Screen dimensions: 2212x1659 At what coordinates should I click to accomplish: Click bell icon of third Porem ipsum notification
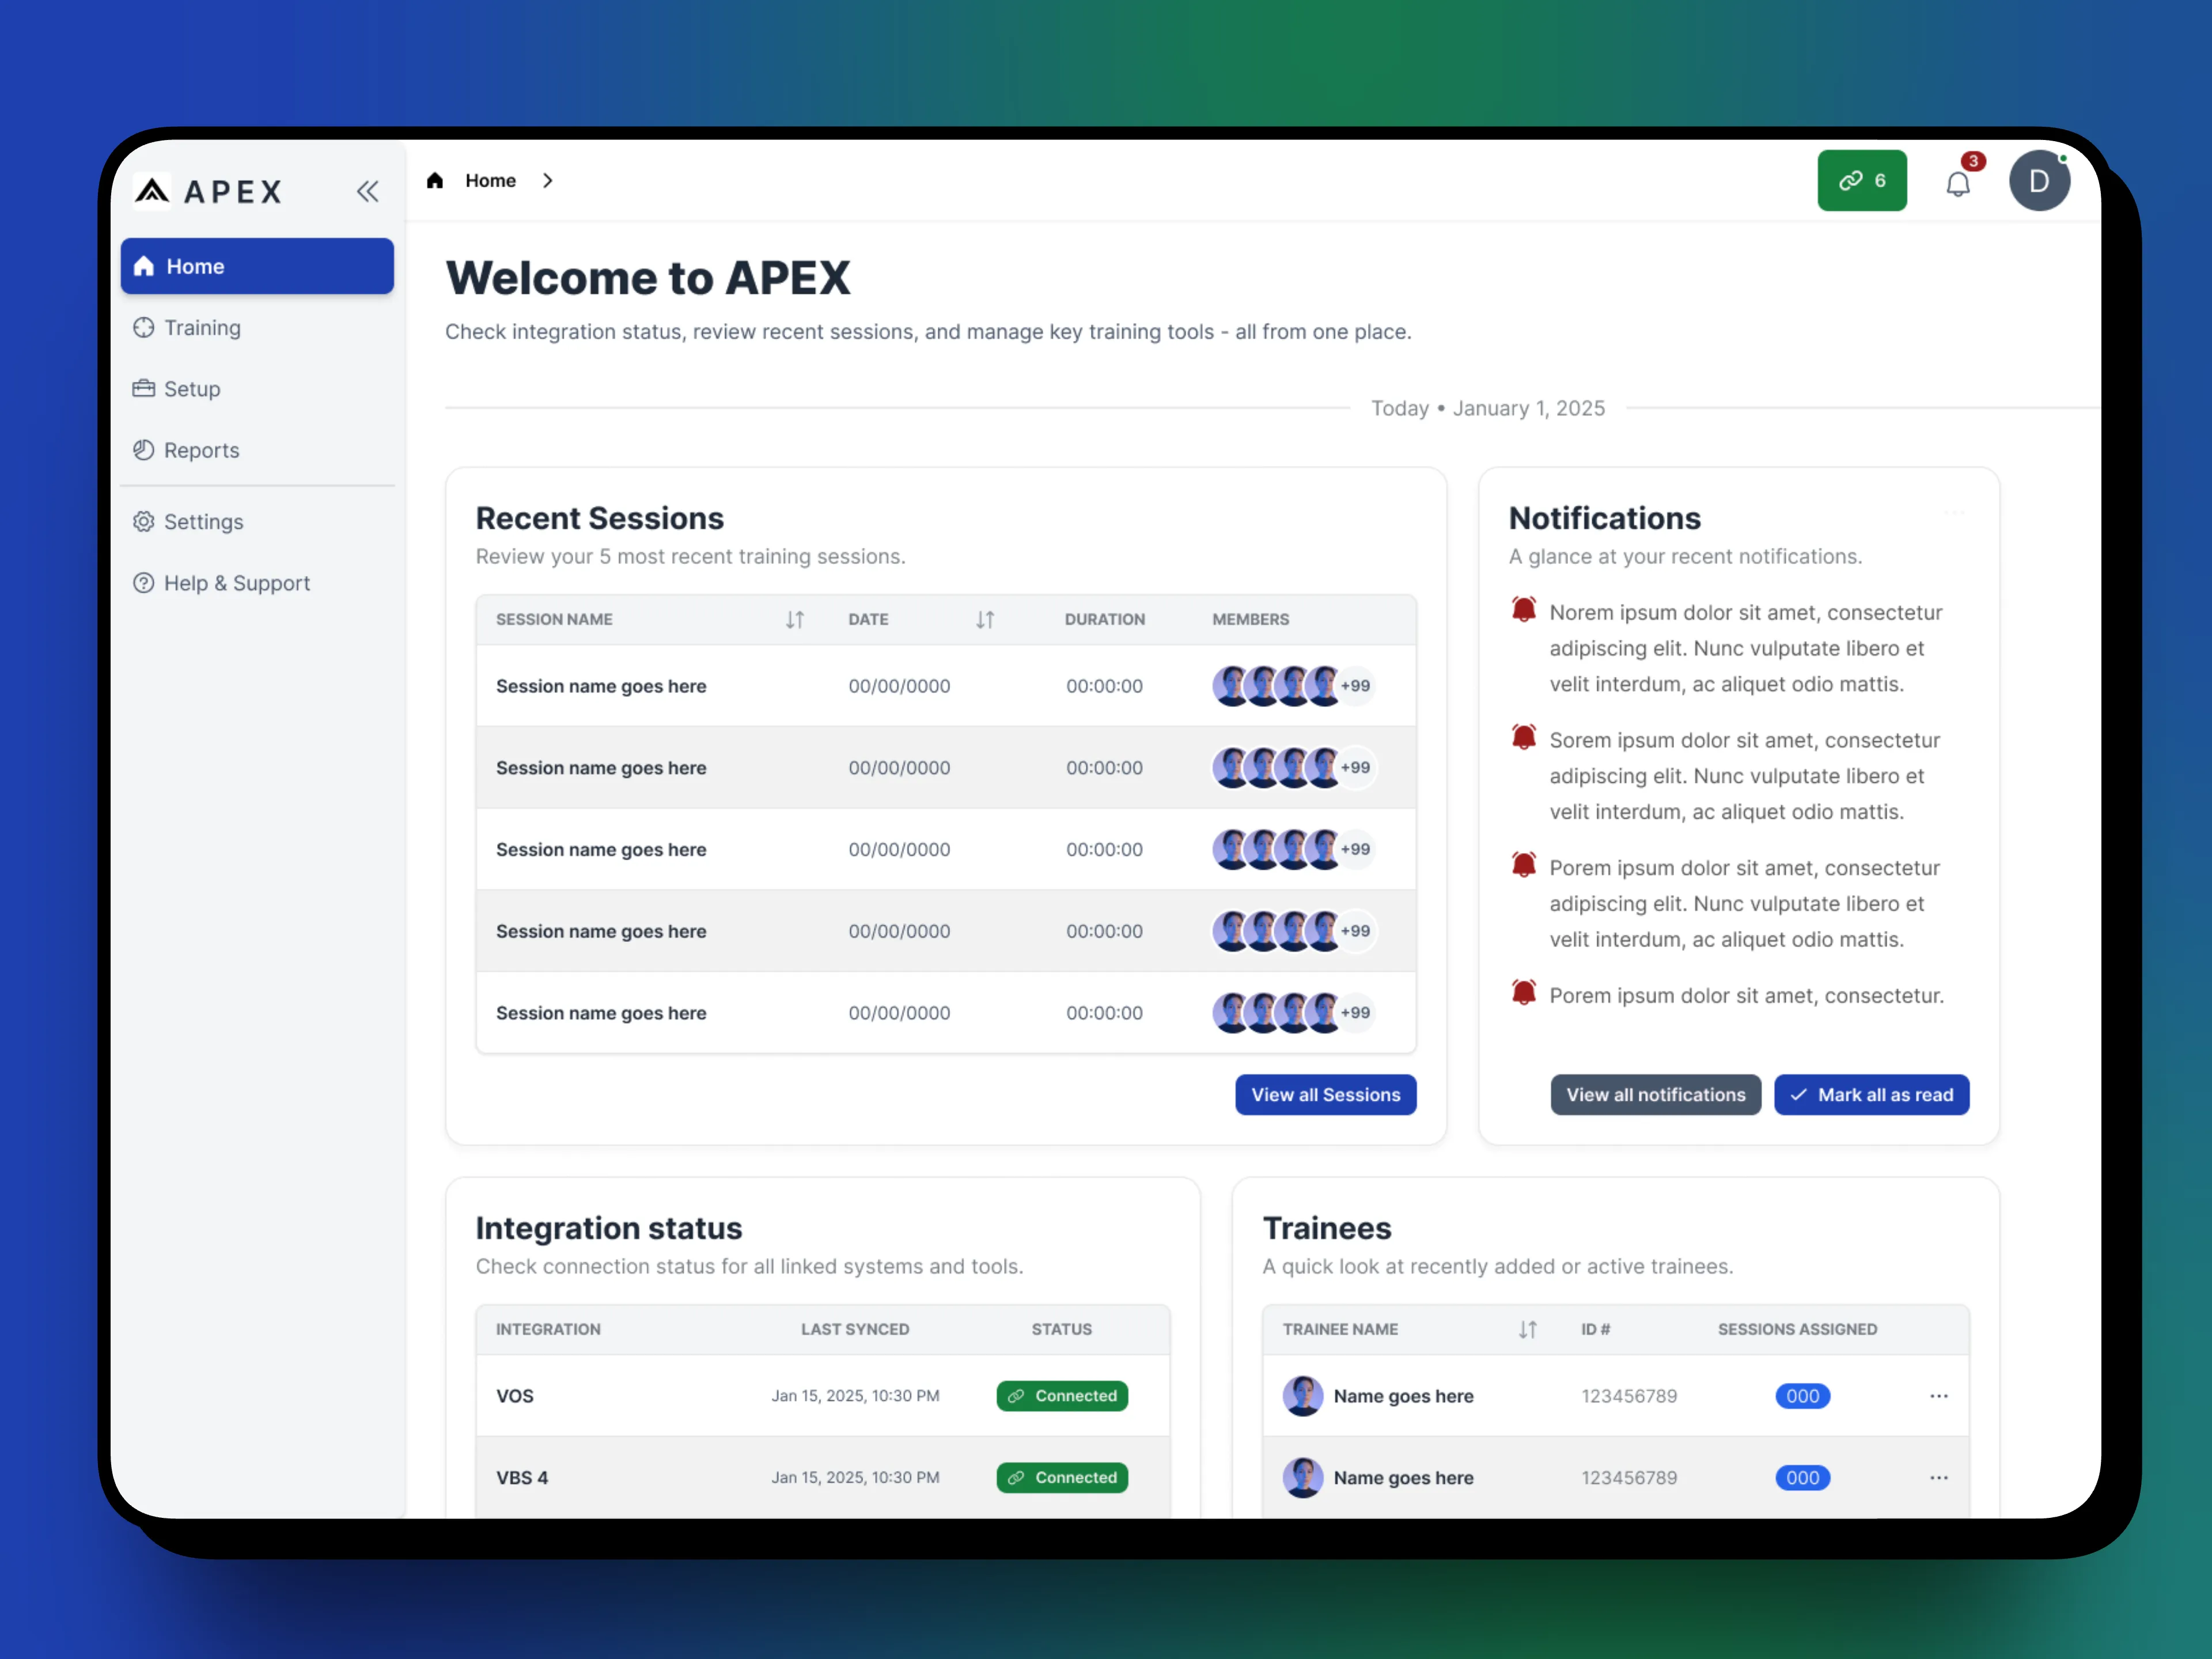pyautogui.click(x=1524, y=865)
